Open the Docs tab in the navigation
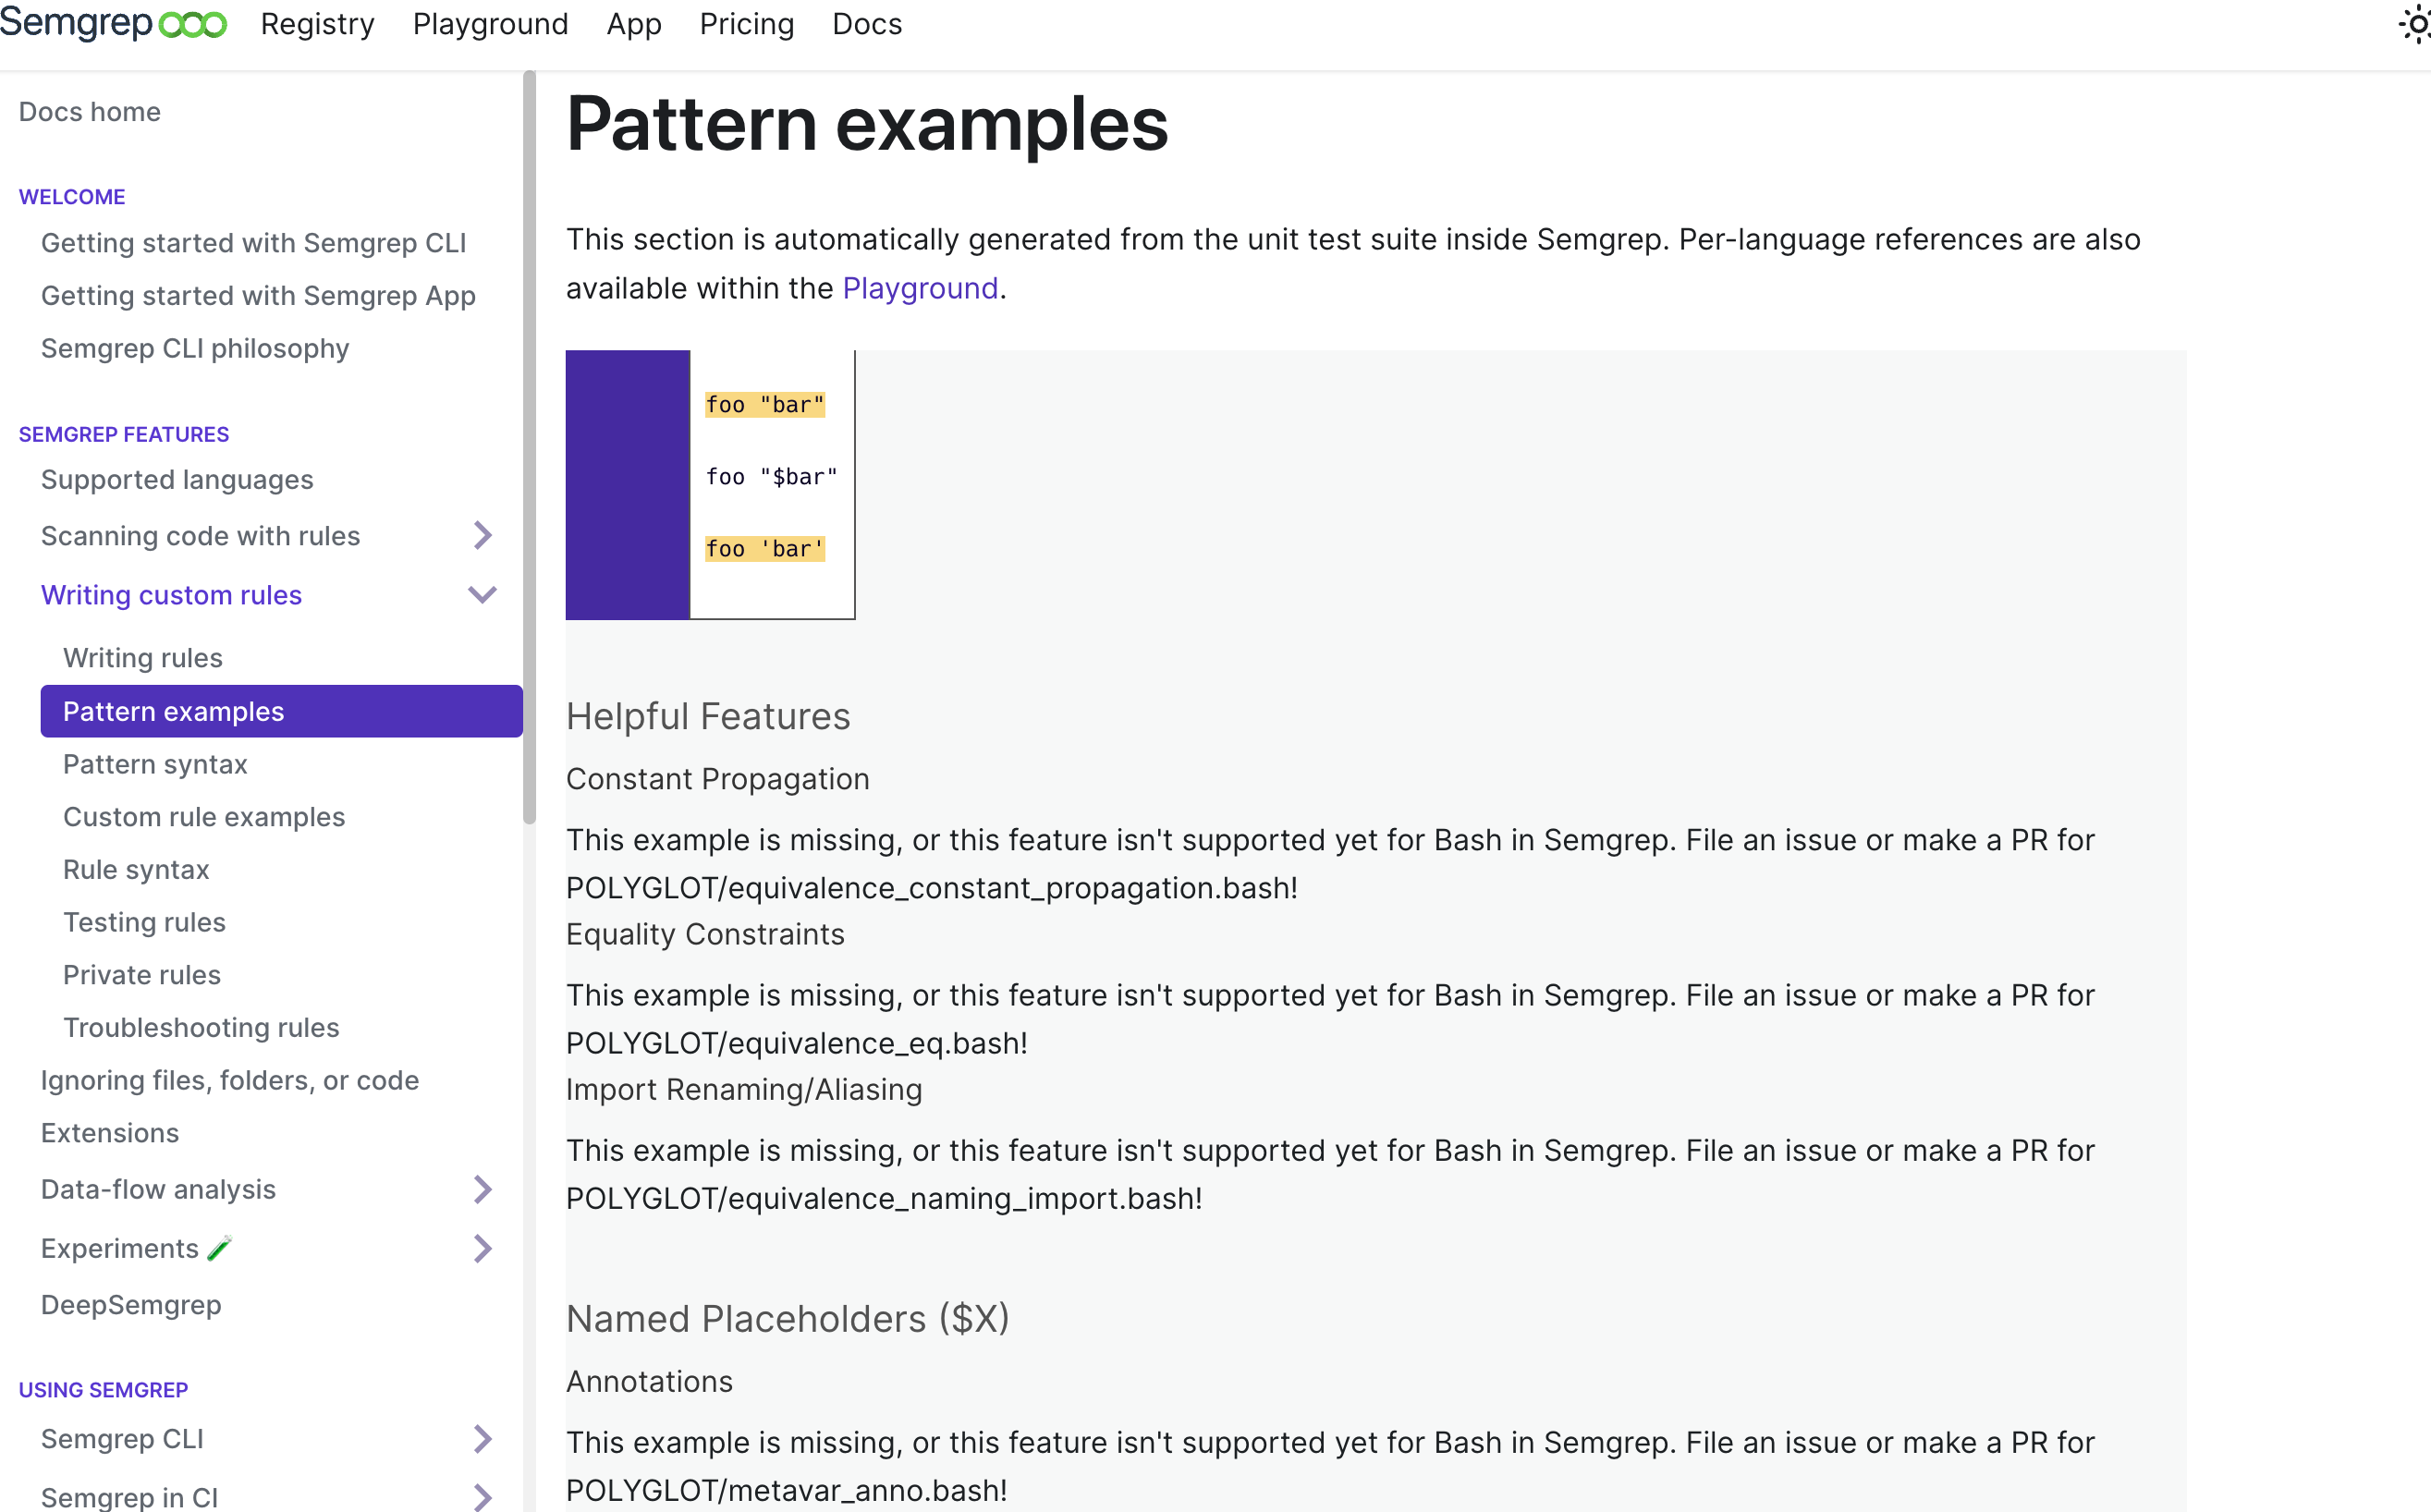This screenshot has width=2431, height=1512. click(866, 23)
